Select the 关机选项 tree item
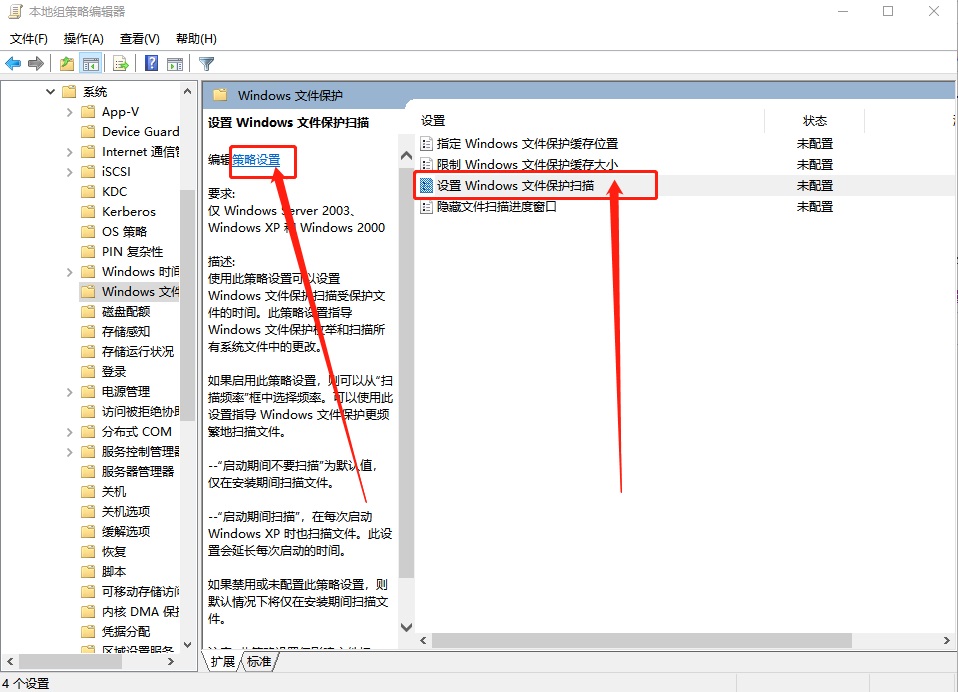This screenshot has height=692, width=958. click(x=126, y=512)
